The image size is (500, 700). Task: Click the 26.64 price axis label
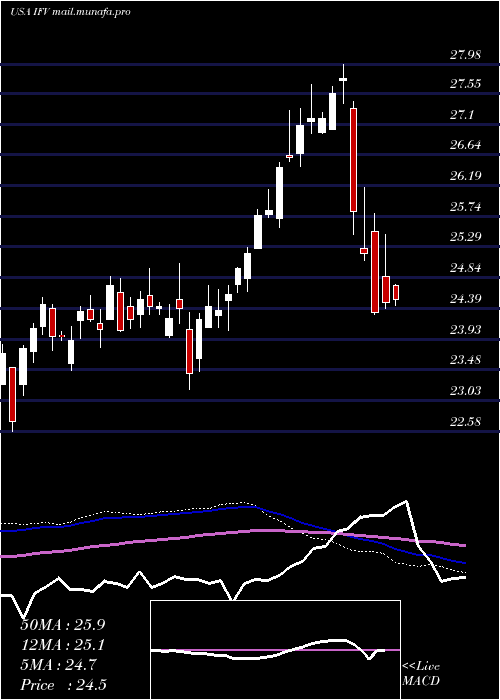tap(465, 145)
